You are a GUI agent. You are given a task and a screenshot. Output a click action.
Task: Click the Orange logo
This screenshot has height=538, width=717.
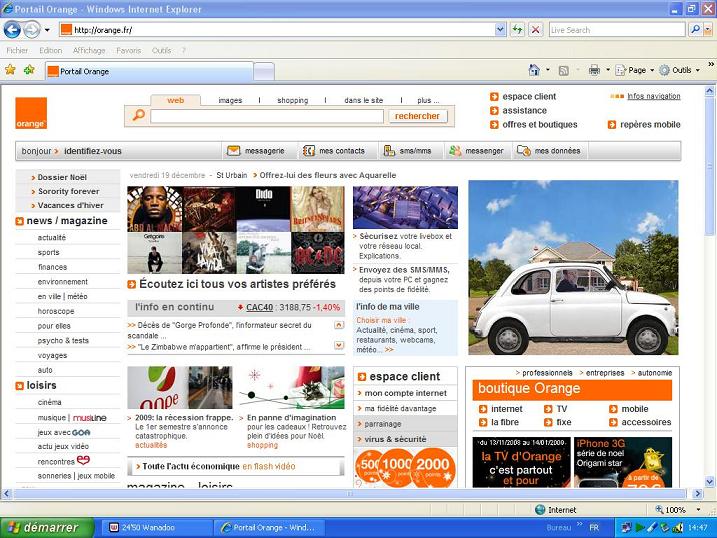[x=31, y=113]
